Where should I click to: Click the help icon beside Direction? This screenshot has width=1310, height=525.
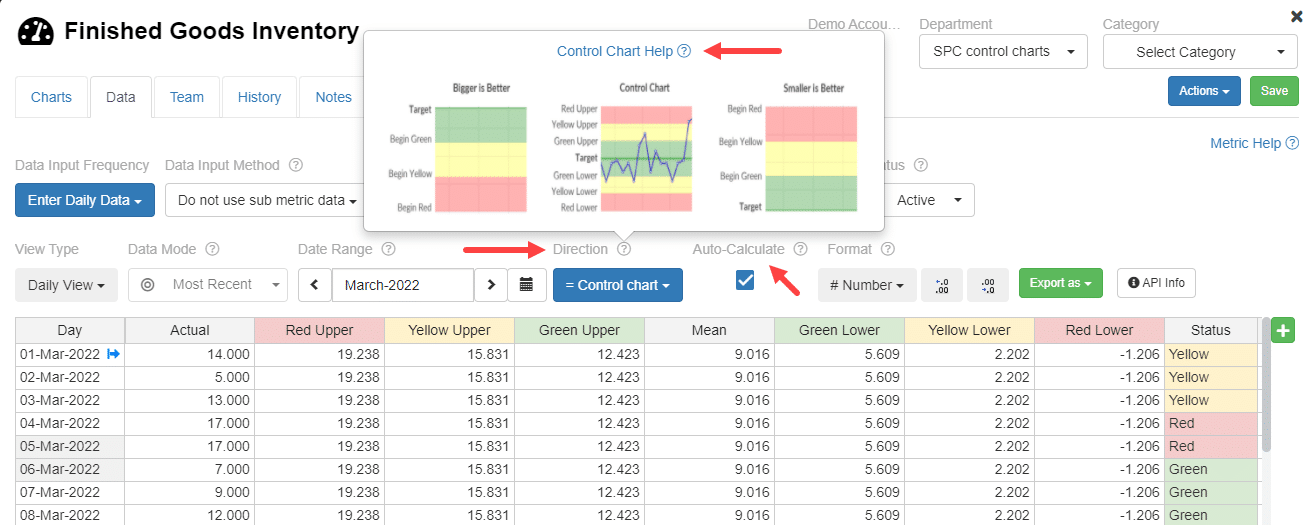pos(624,249)
